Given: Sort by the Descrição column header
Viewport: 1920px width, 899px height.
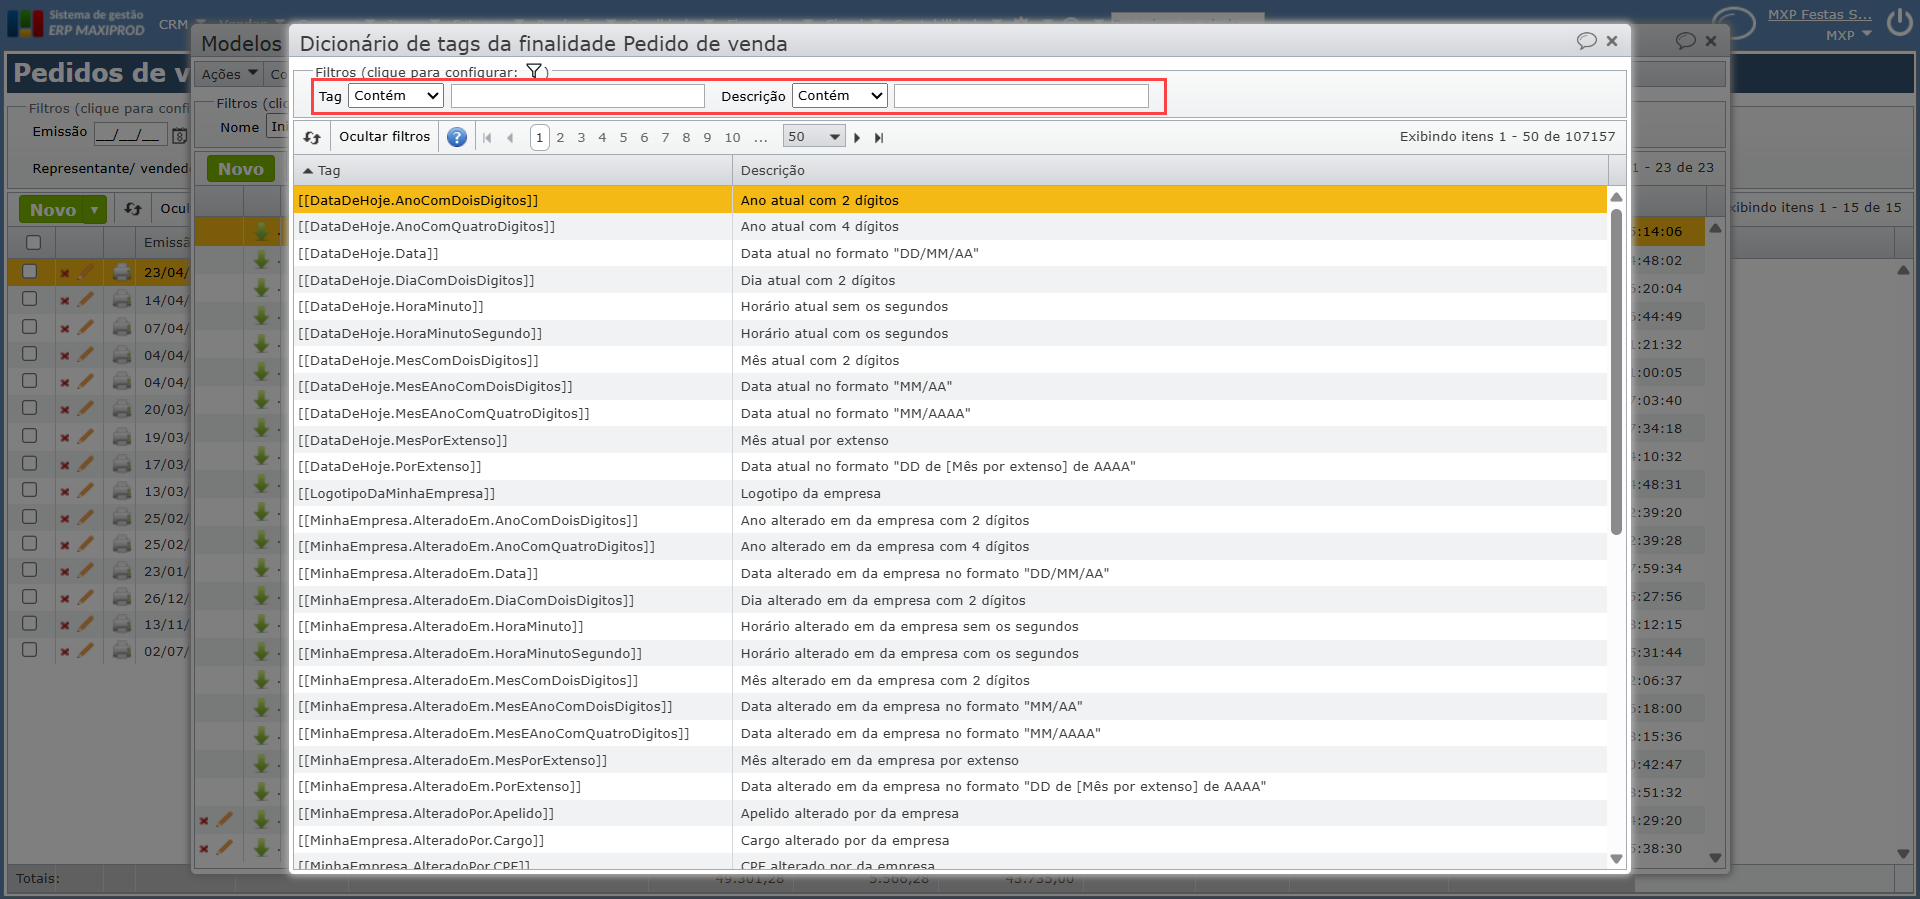Looking at the screenshot, I should [773, 171].
